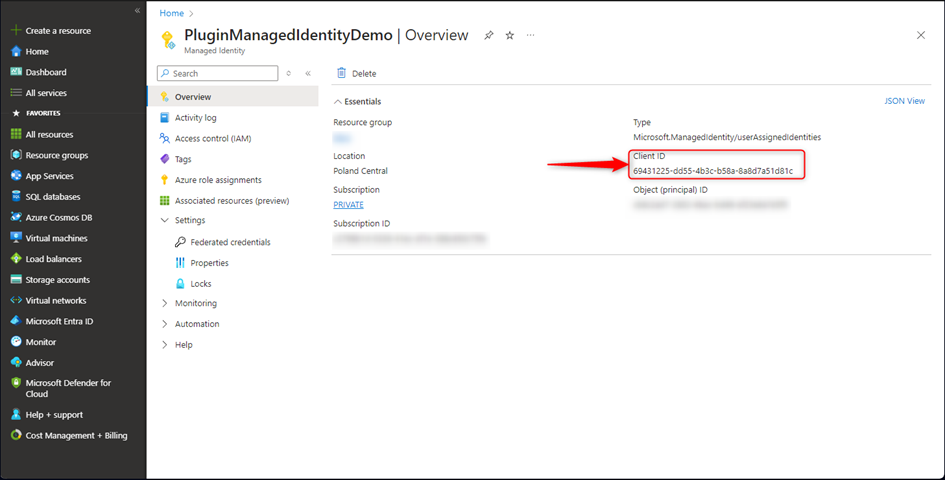Image resolution: width=945 pixels, height=480 pixels.
Task: Open the App Services icon
Action: pyautogui.click(x=16, y=175)
